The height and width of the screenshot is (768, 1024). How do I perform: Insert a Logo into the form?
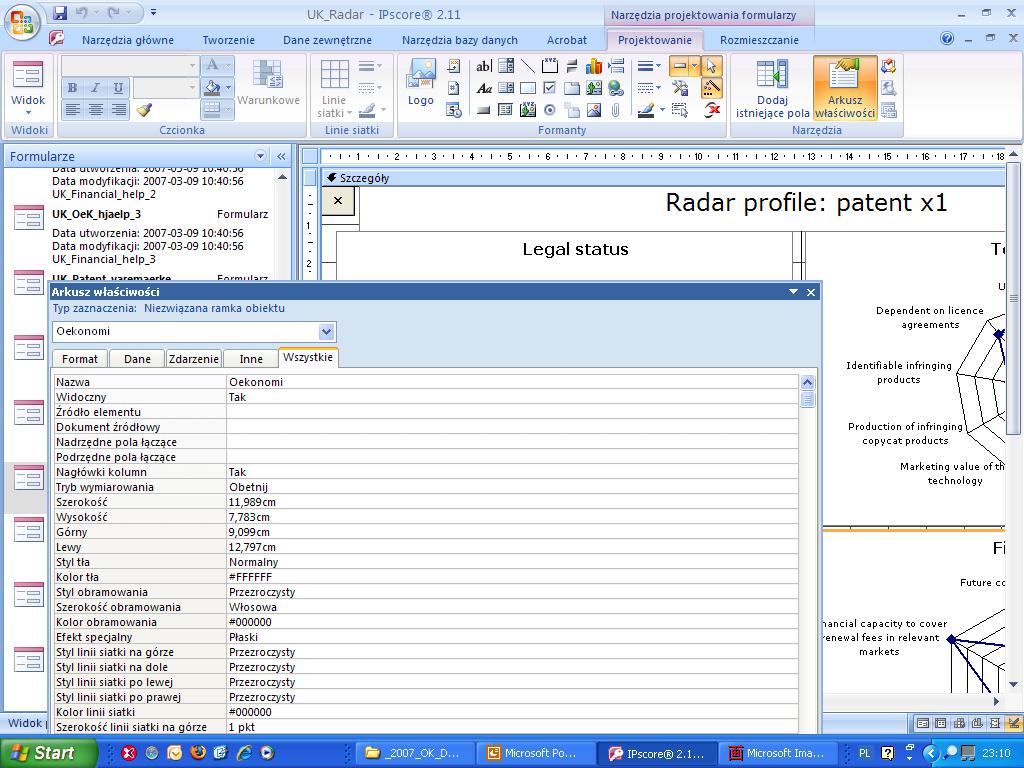pyautogui.click(x=421, y=83)
